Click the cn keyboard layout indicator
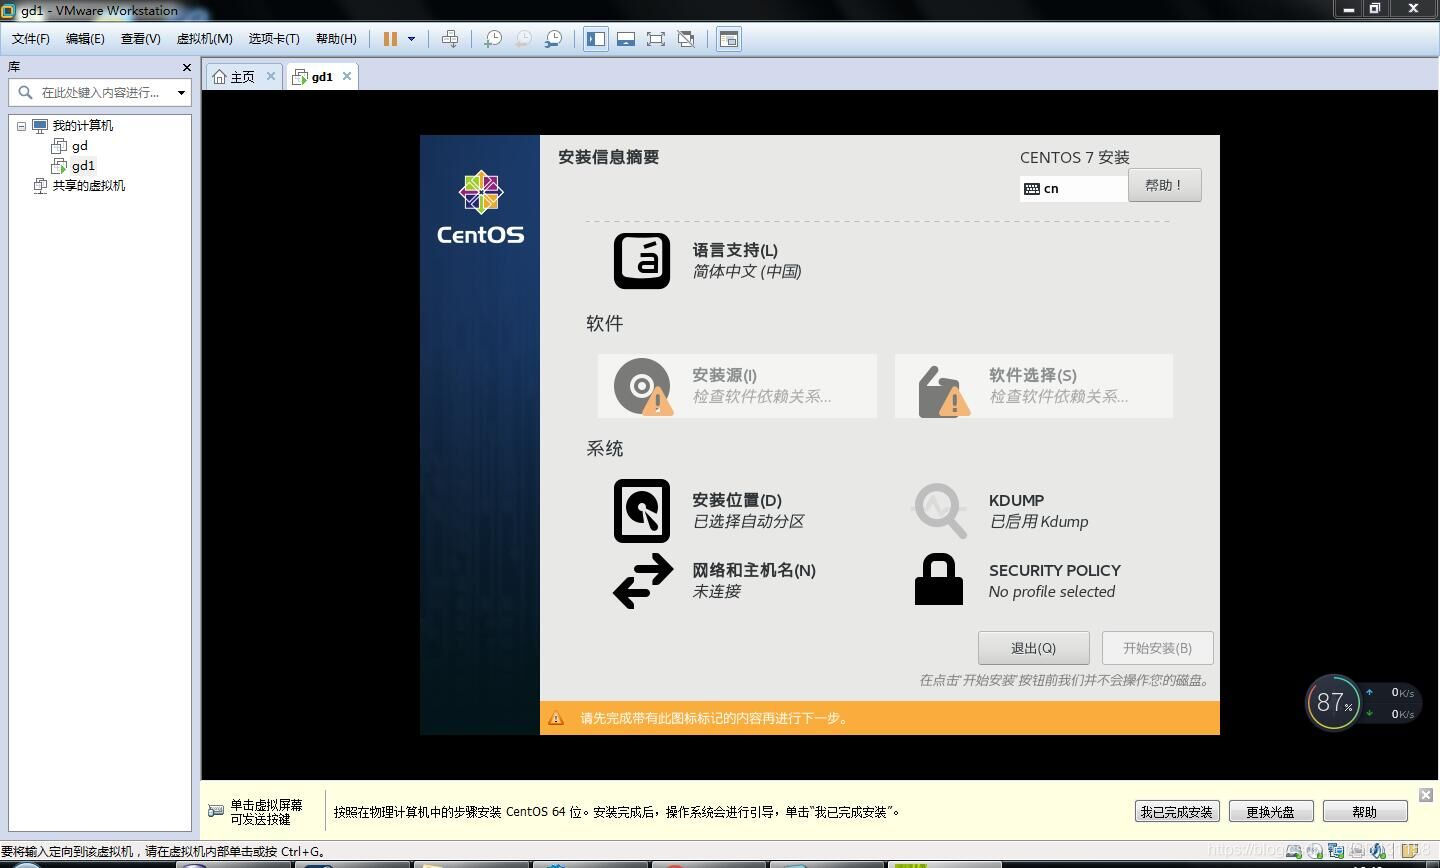Screen dimensions: 1440x868 pyautogui.click(x=1074, y=188)
